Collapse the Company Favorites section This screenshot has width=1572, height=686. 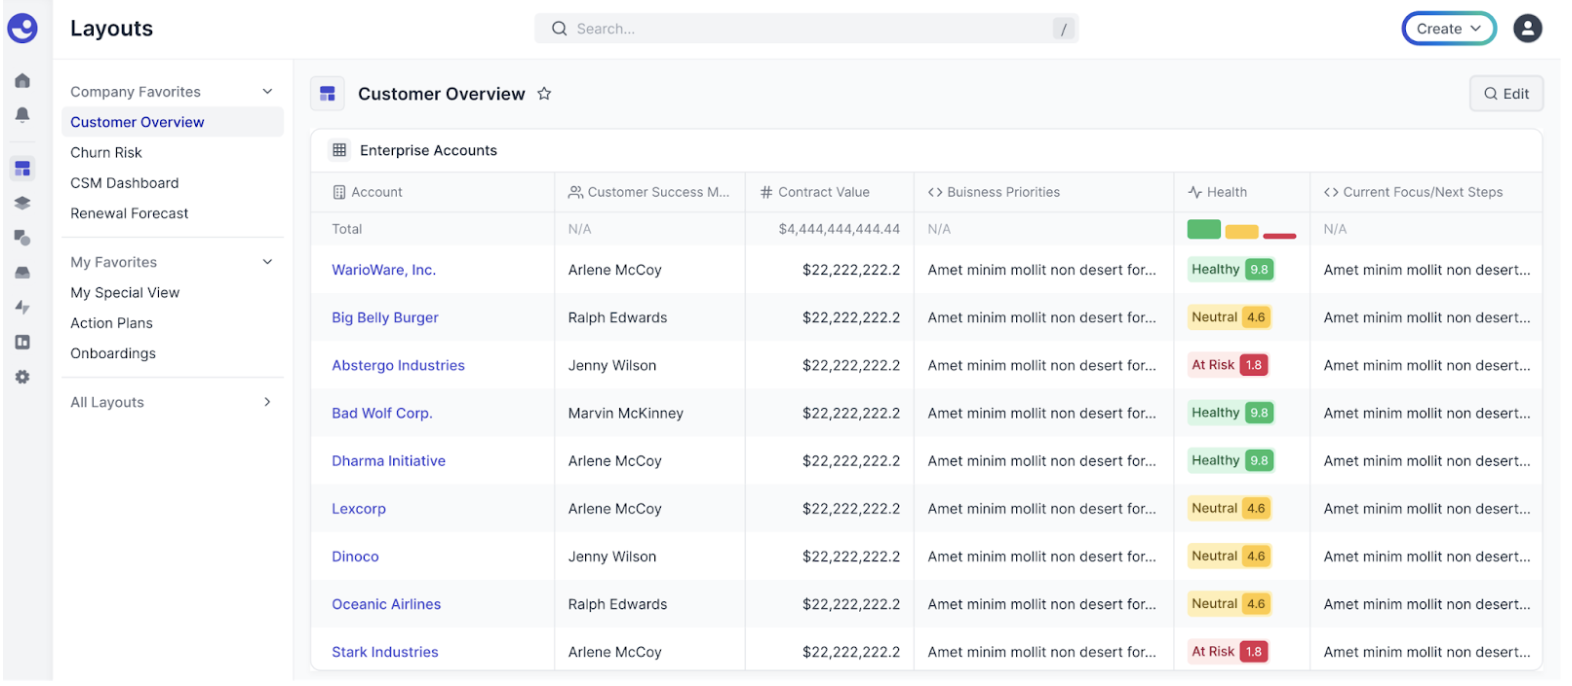(x=267, y=91)
